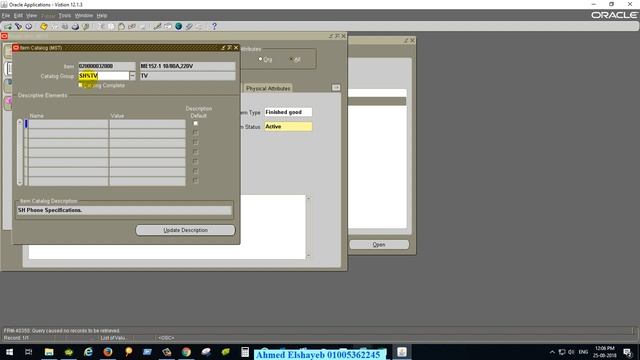
Task: Open the Windows Start menu
Action: click(x=9, y=352)
